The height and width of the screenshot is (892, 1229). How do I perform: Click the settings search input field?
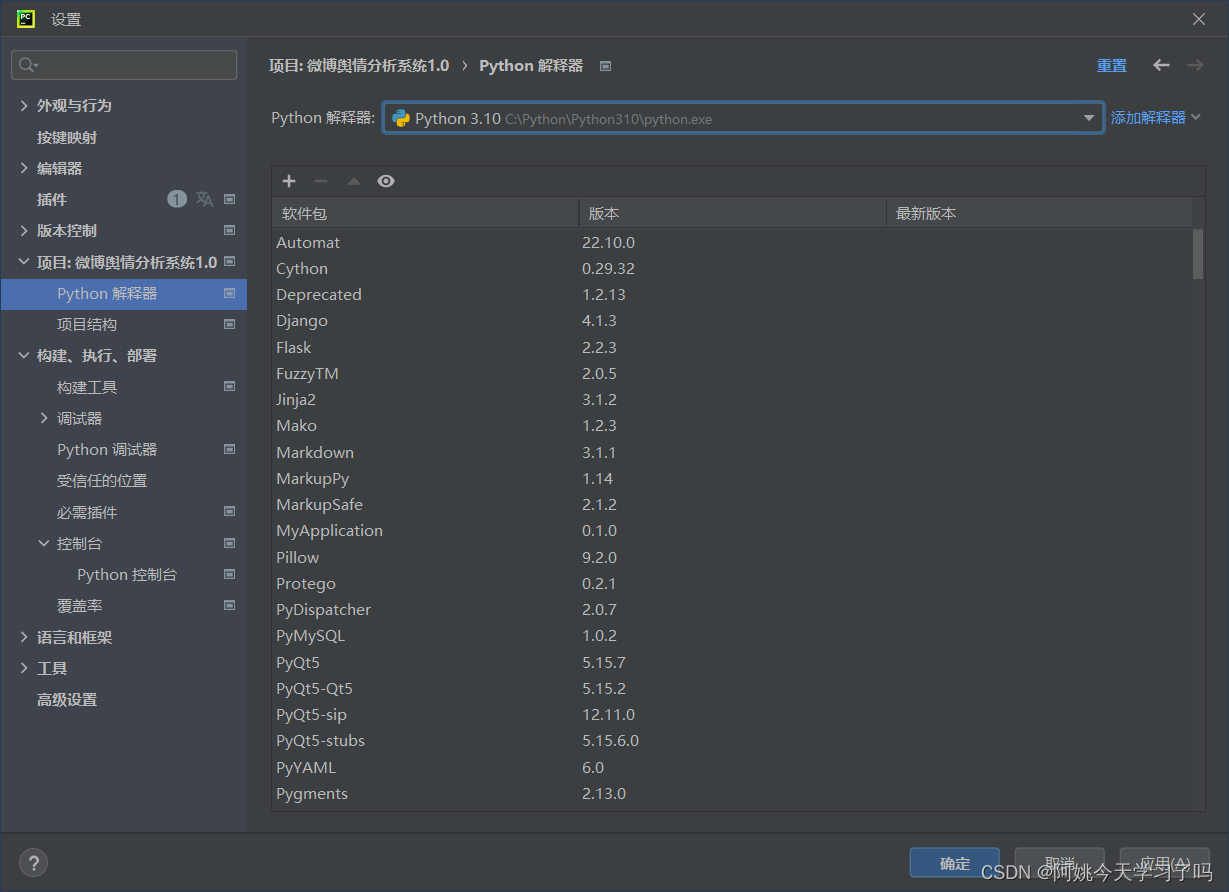pos(124,65)
